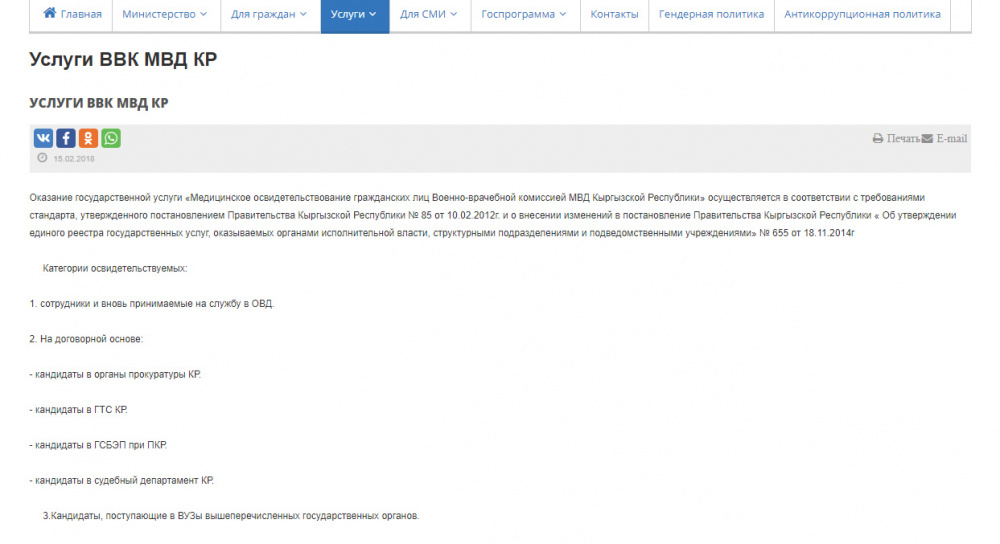Open the Для граждан dropdown

pos(269,15)
